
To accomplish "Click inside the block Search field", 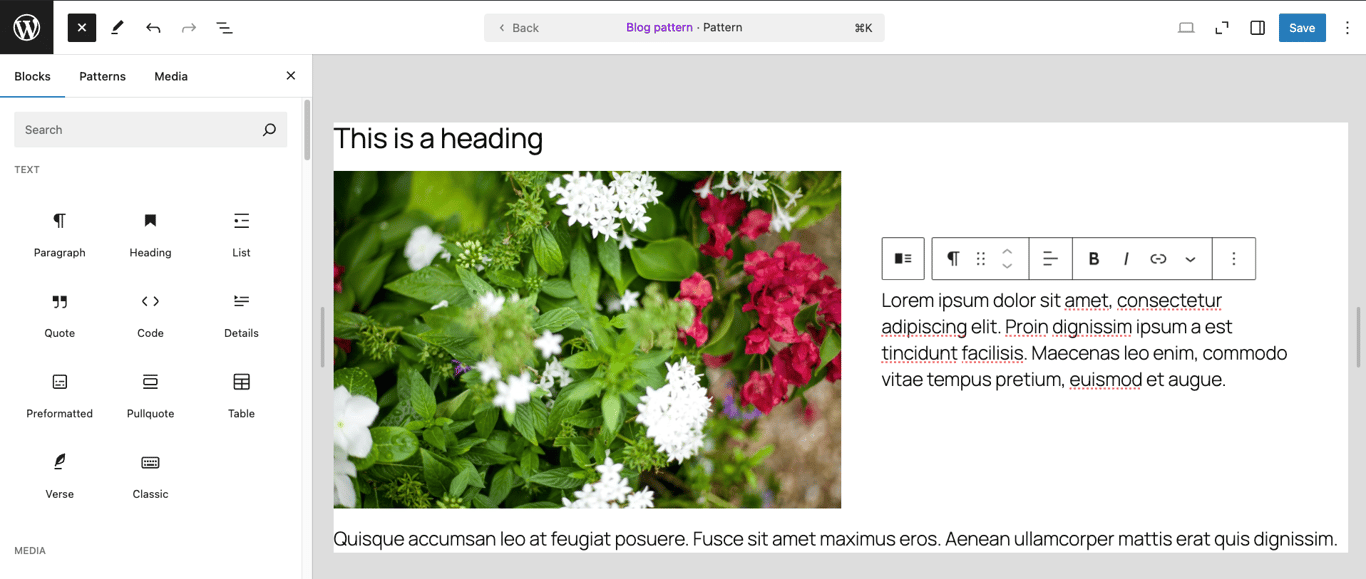I will click(140, 129).
